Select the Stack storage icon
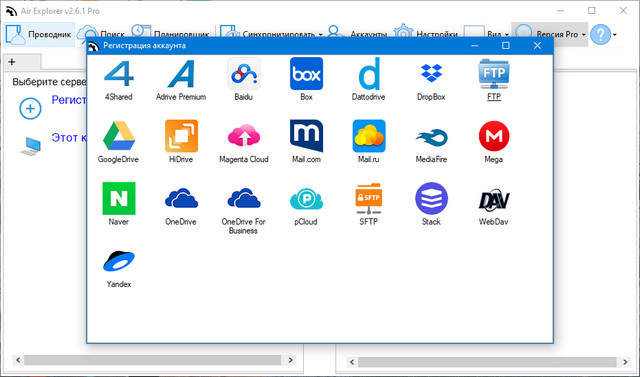 [431, 199]
